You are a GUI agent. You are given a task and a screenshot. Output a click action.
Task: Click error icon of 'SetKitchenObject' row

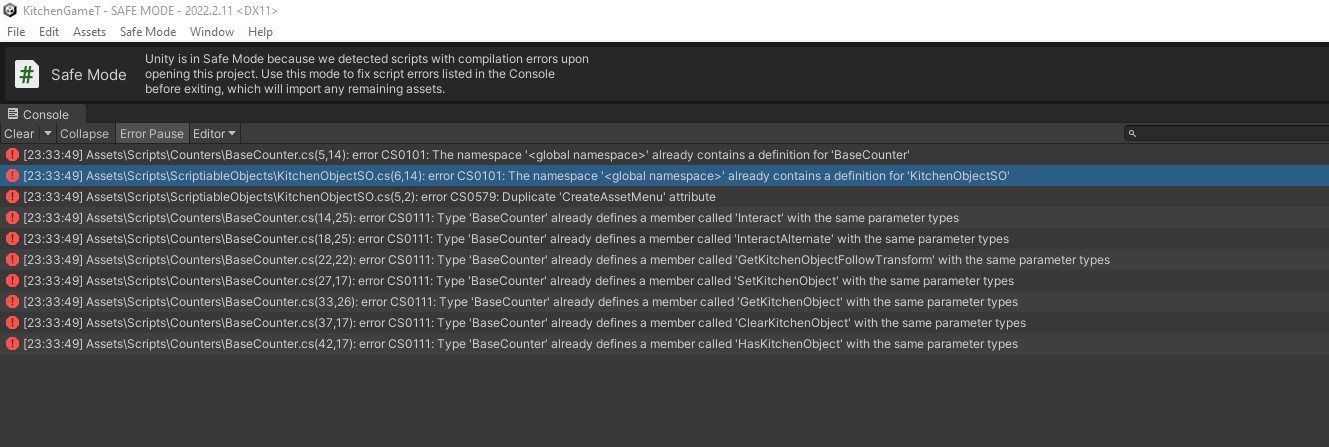(13, 281)
